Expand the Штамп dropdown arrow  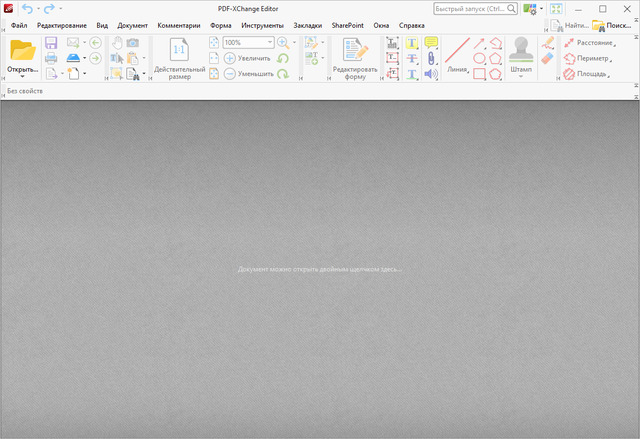(x=520, y=77)
